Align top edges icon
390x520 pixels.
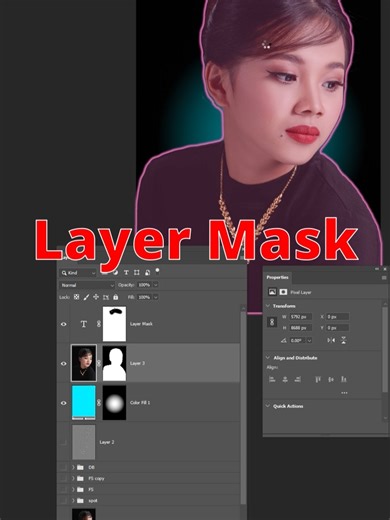pyautogui.click(x=318, y=379)
